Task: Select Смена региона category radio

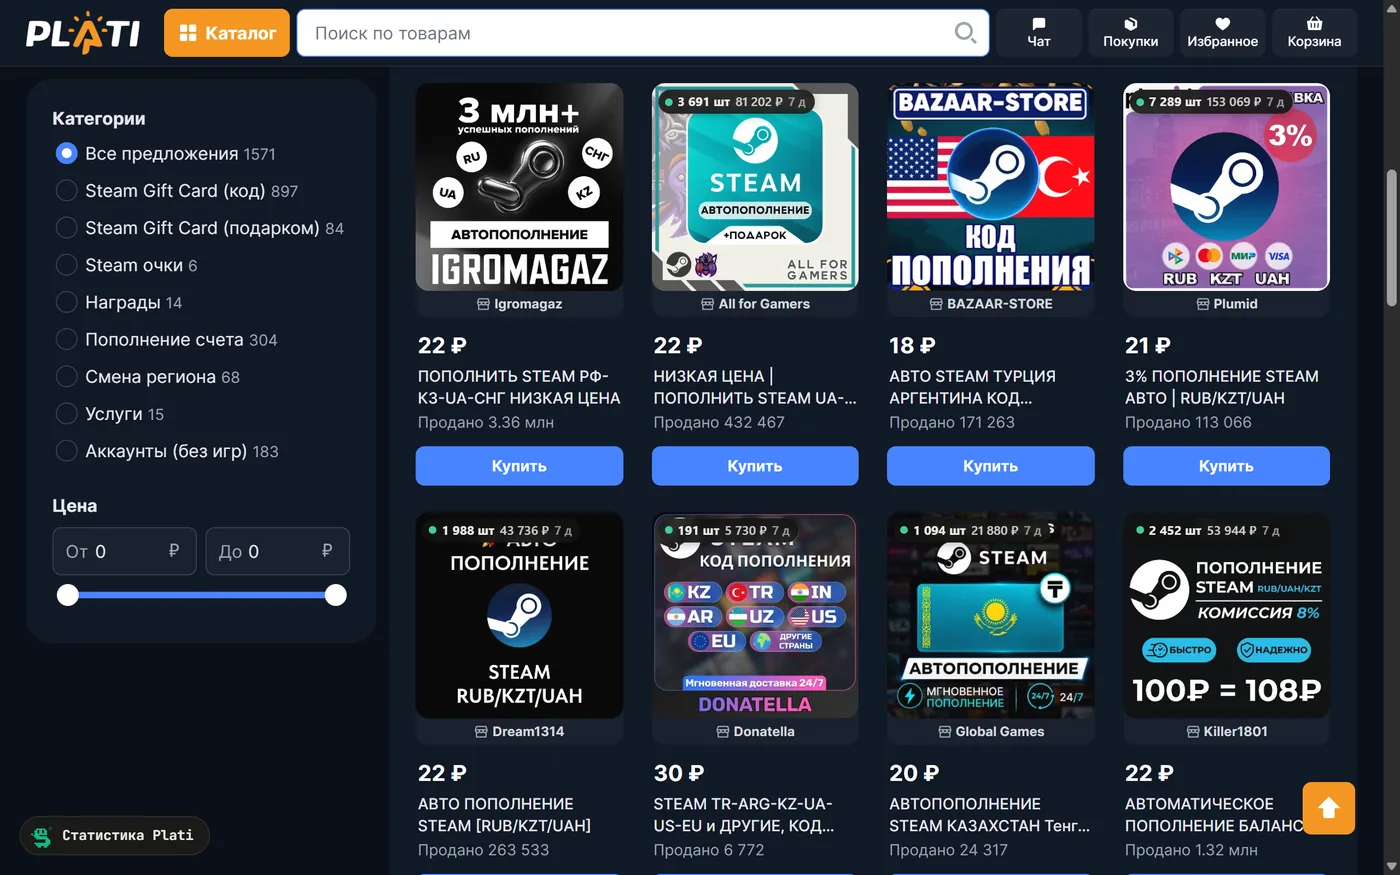Action: tap(66, 377)
